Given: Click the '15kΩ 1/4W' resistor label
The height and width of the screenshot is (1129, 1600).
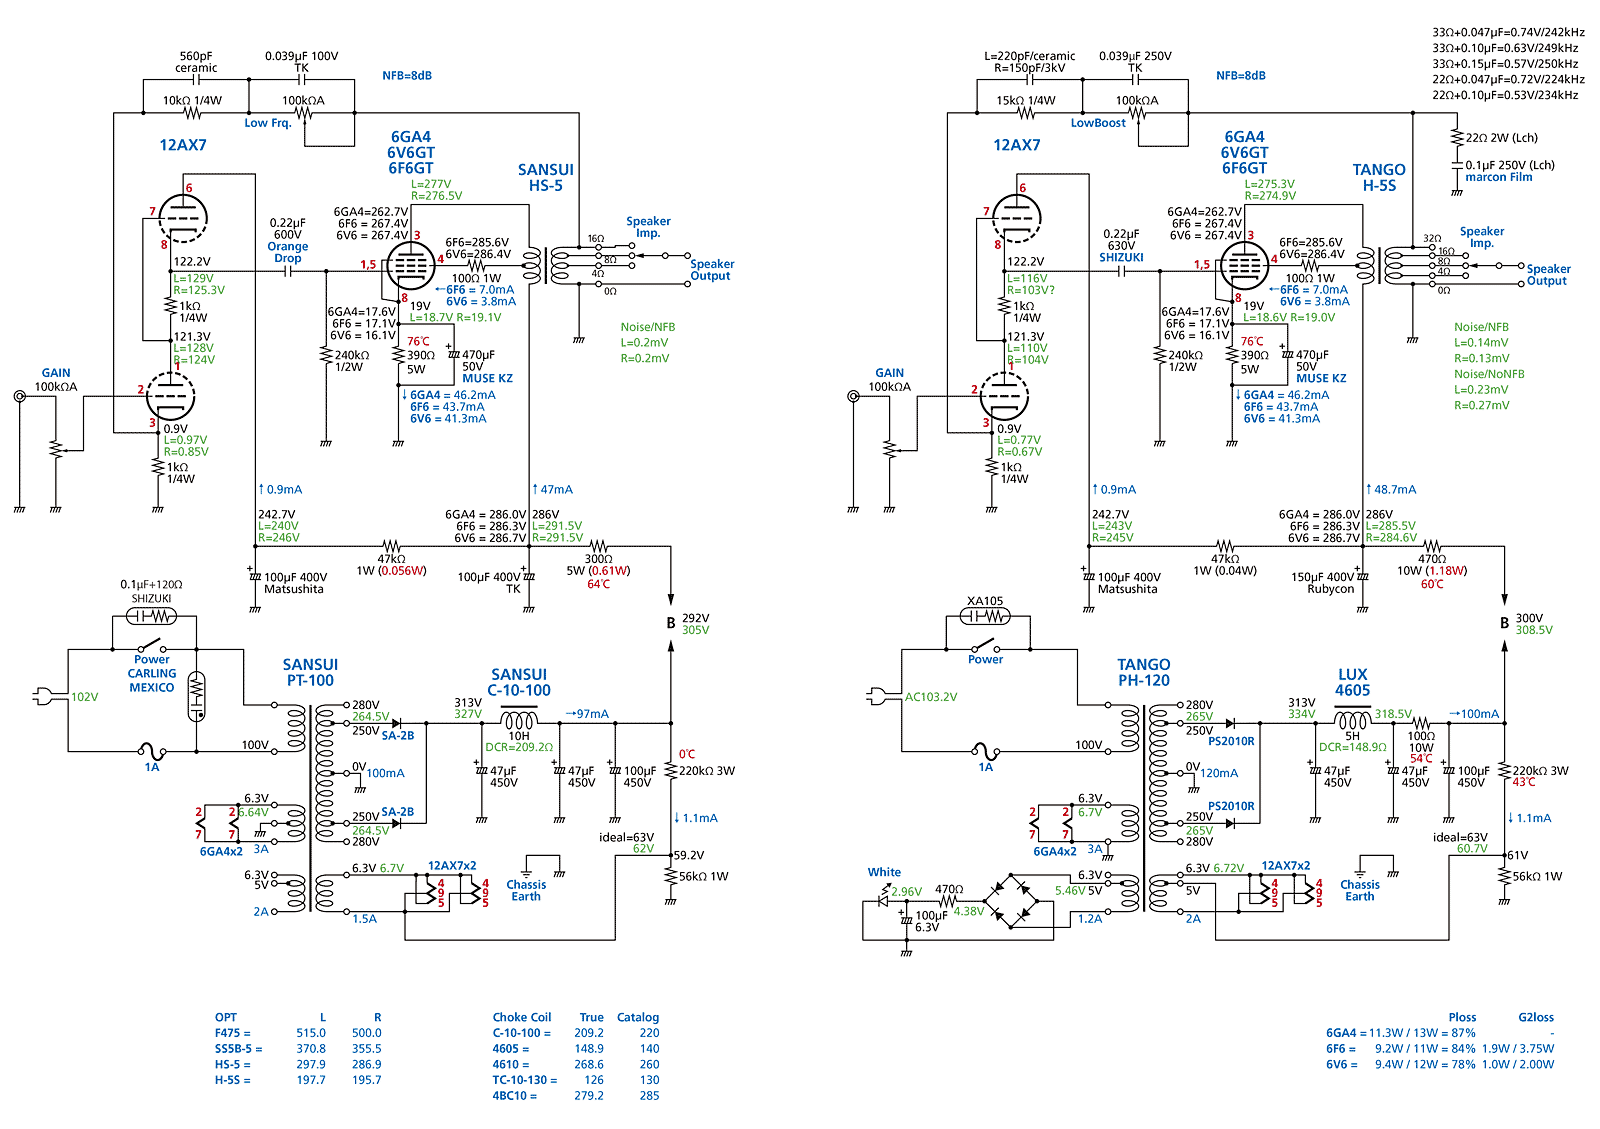Looking at the screenshot, I should [x=1026, y=101].
